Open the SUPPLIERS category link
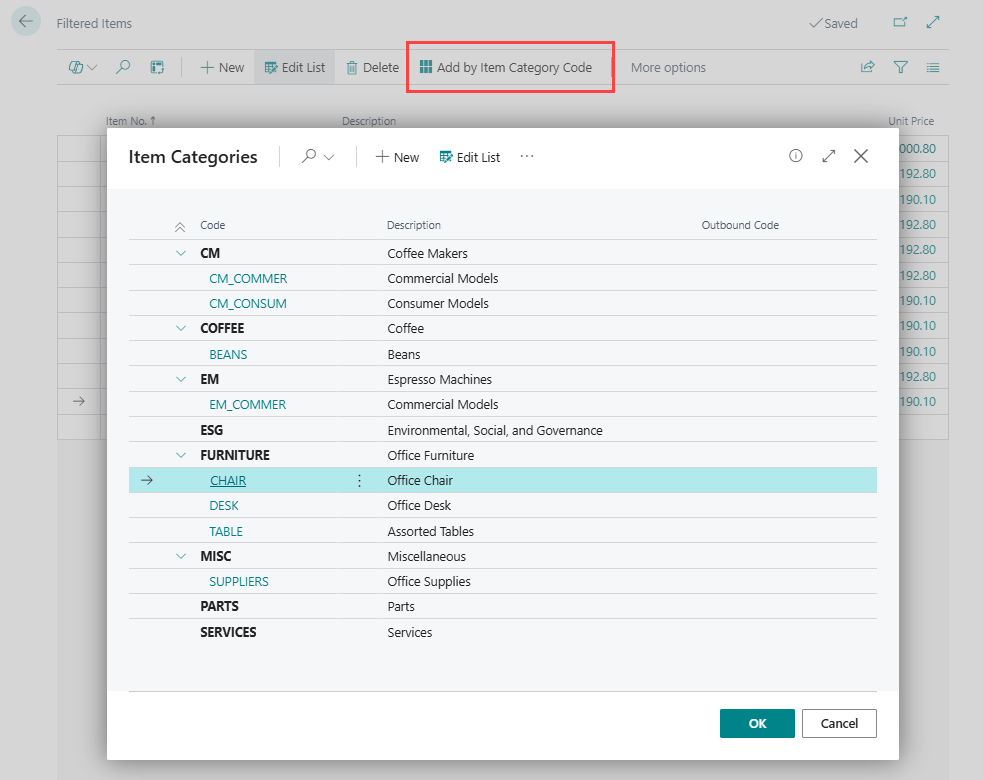 pos(239,581)
